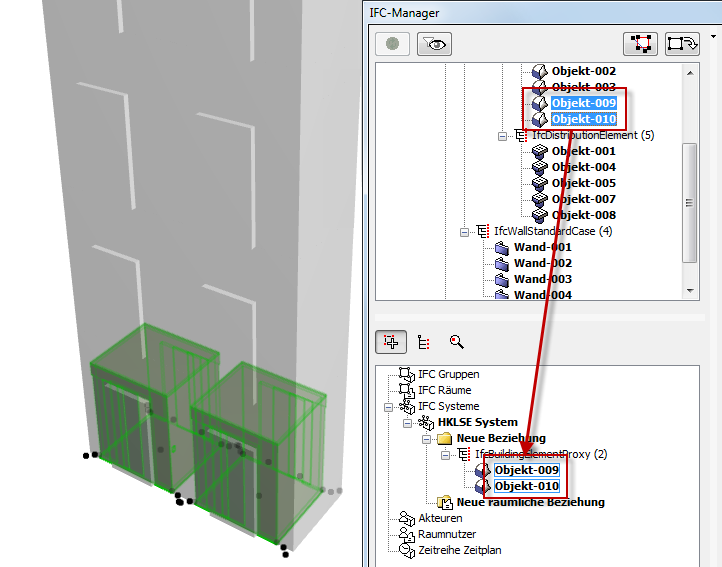The height and width of the screenshot is (567, 722).
Task: Click the Raumnutzer person icon
Action: (407, 534)
